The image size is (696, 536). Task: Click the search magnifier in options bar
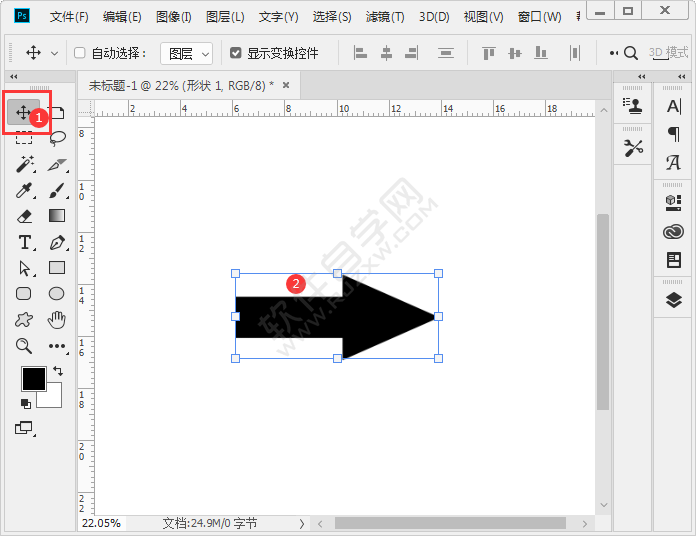click(x=631, y=53)
